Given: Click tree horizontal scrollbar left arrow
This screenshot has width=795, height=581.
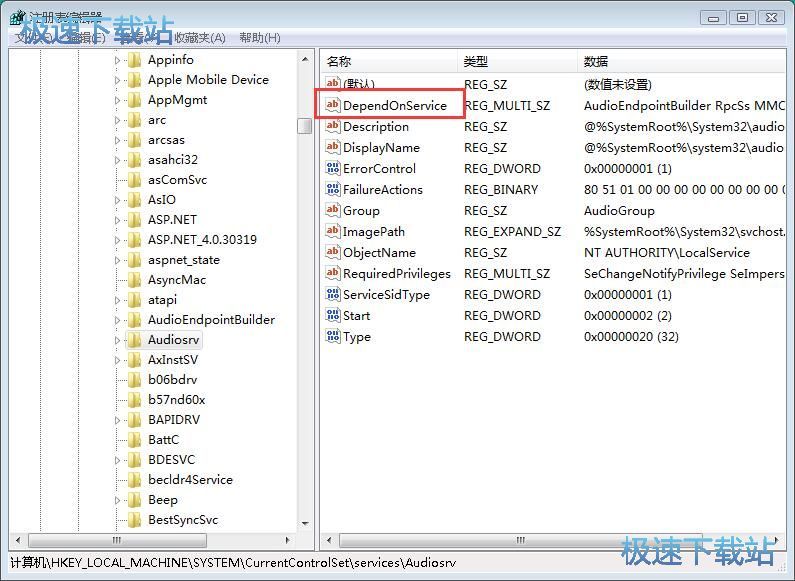Looking at the screenshot, I should tap(18, 540).
